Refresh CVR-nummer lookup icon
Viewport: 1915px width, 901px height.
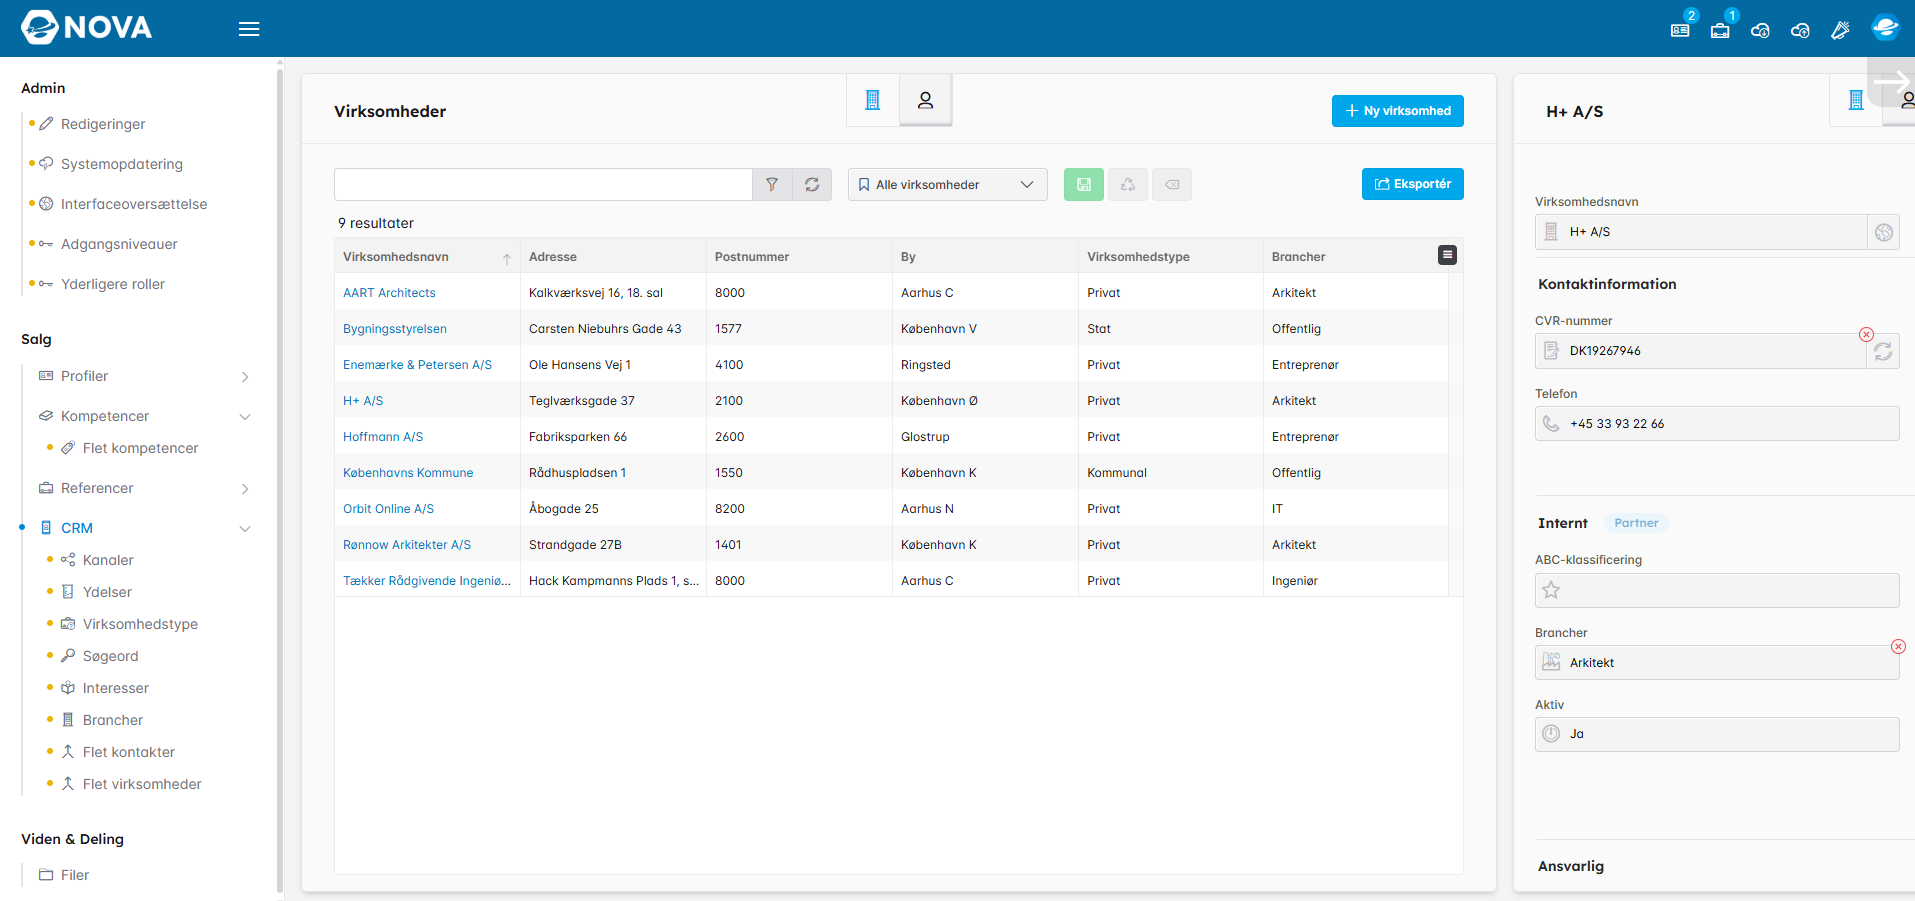[1883, 351]
